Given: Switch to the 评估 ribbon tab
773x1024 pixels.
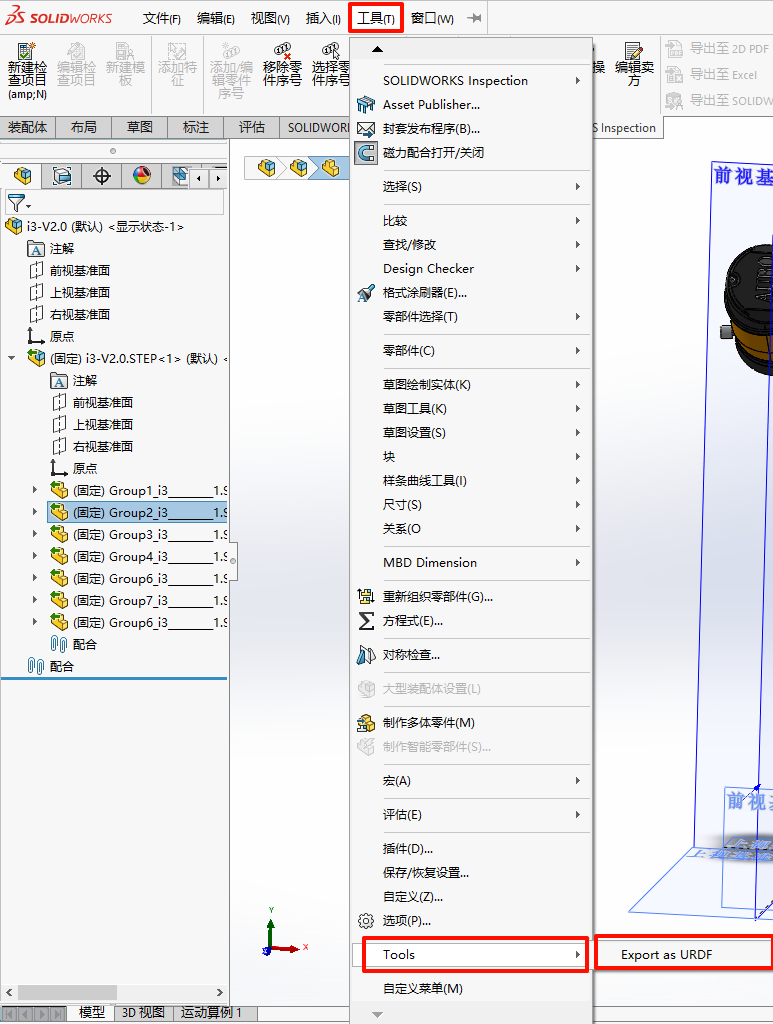Looking at the screenshot, I should [x=251, y=127].
